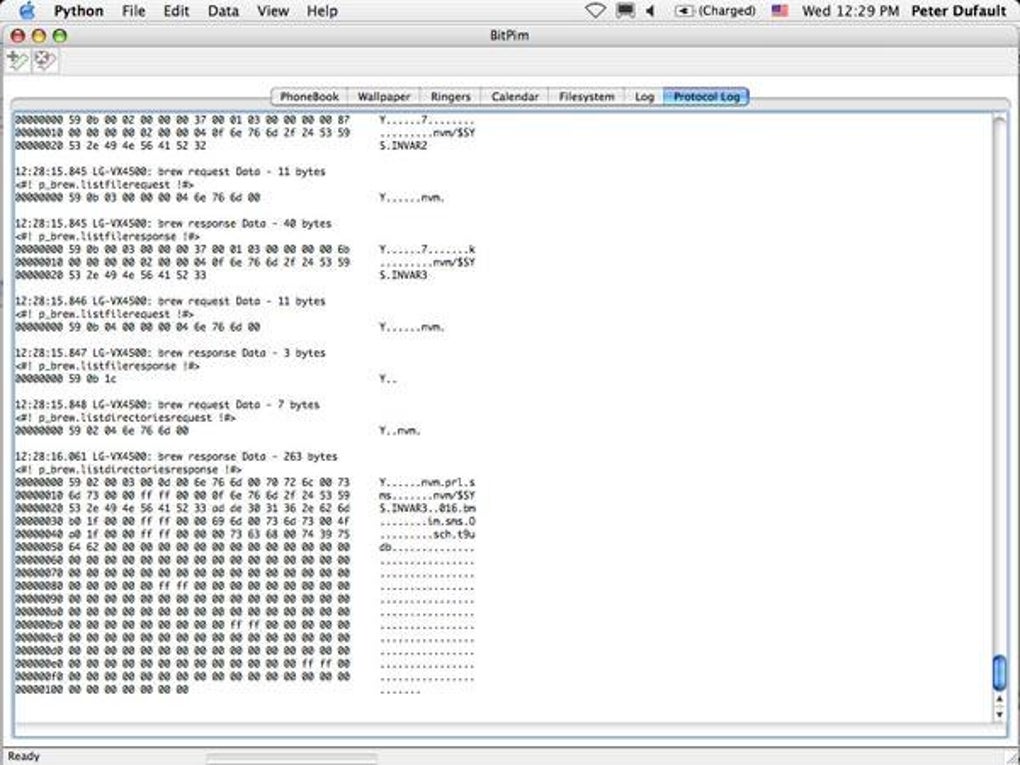1020x765 pixels.
Task: Open the Wi-Fi status menu icon
Action: tap(595, 11)
